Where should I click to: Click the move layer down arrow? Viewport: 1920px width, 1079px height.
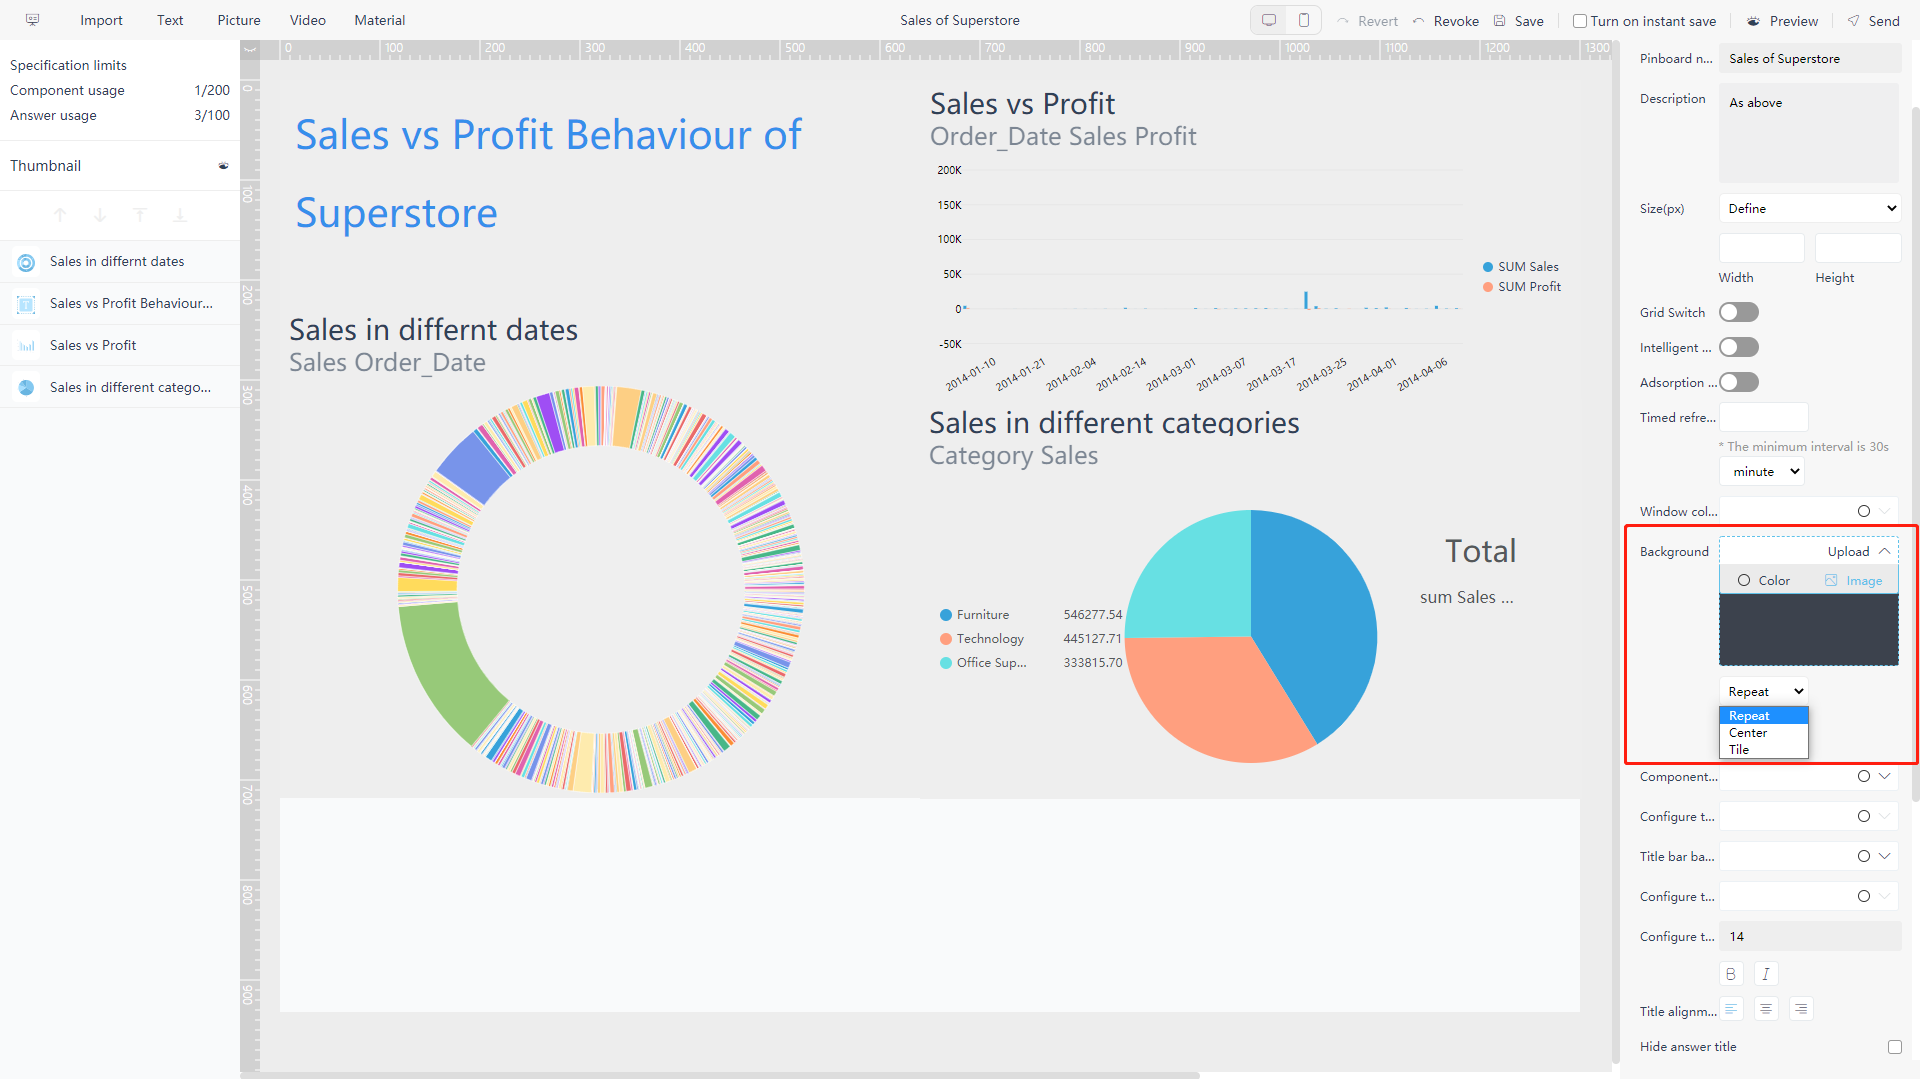click(100, 215)
